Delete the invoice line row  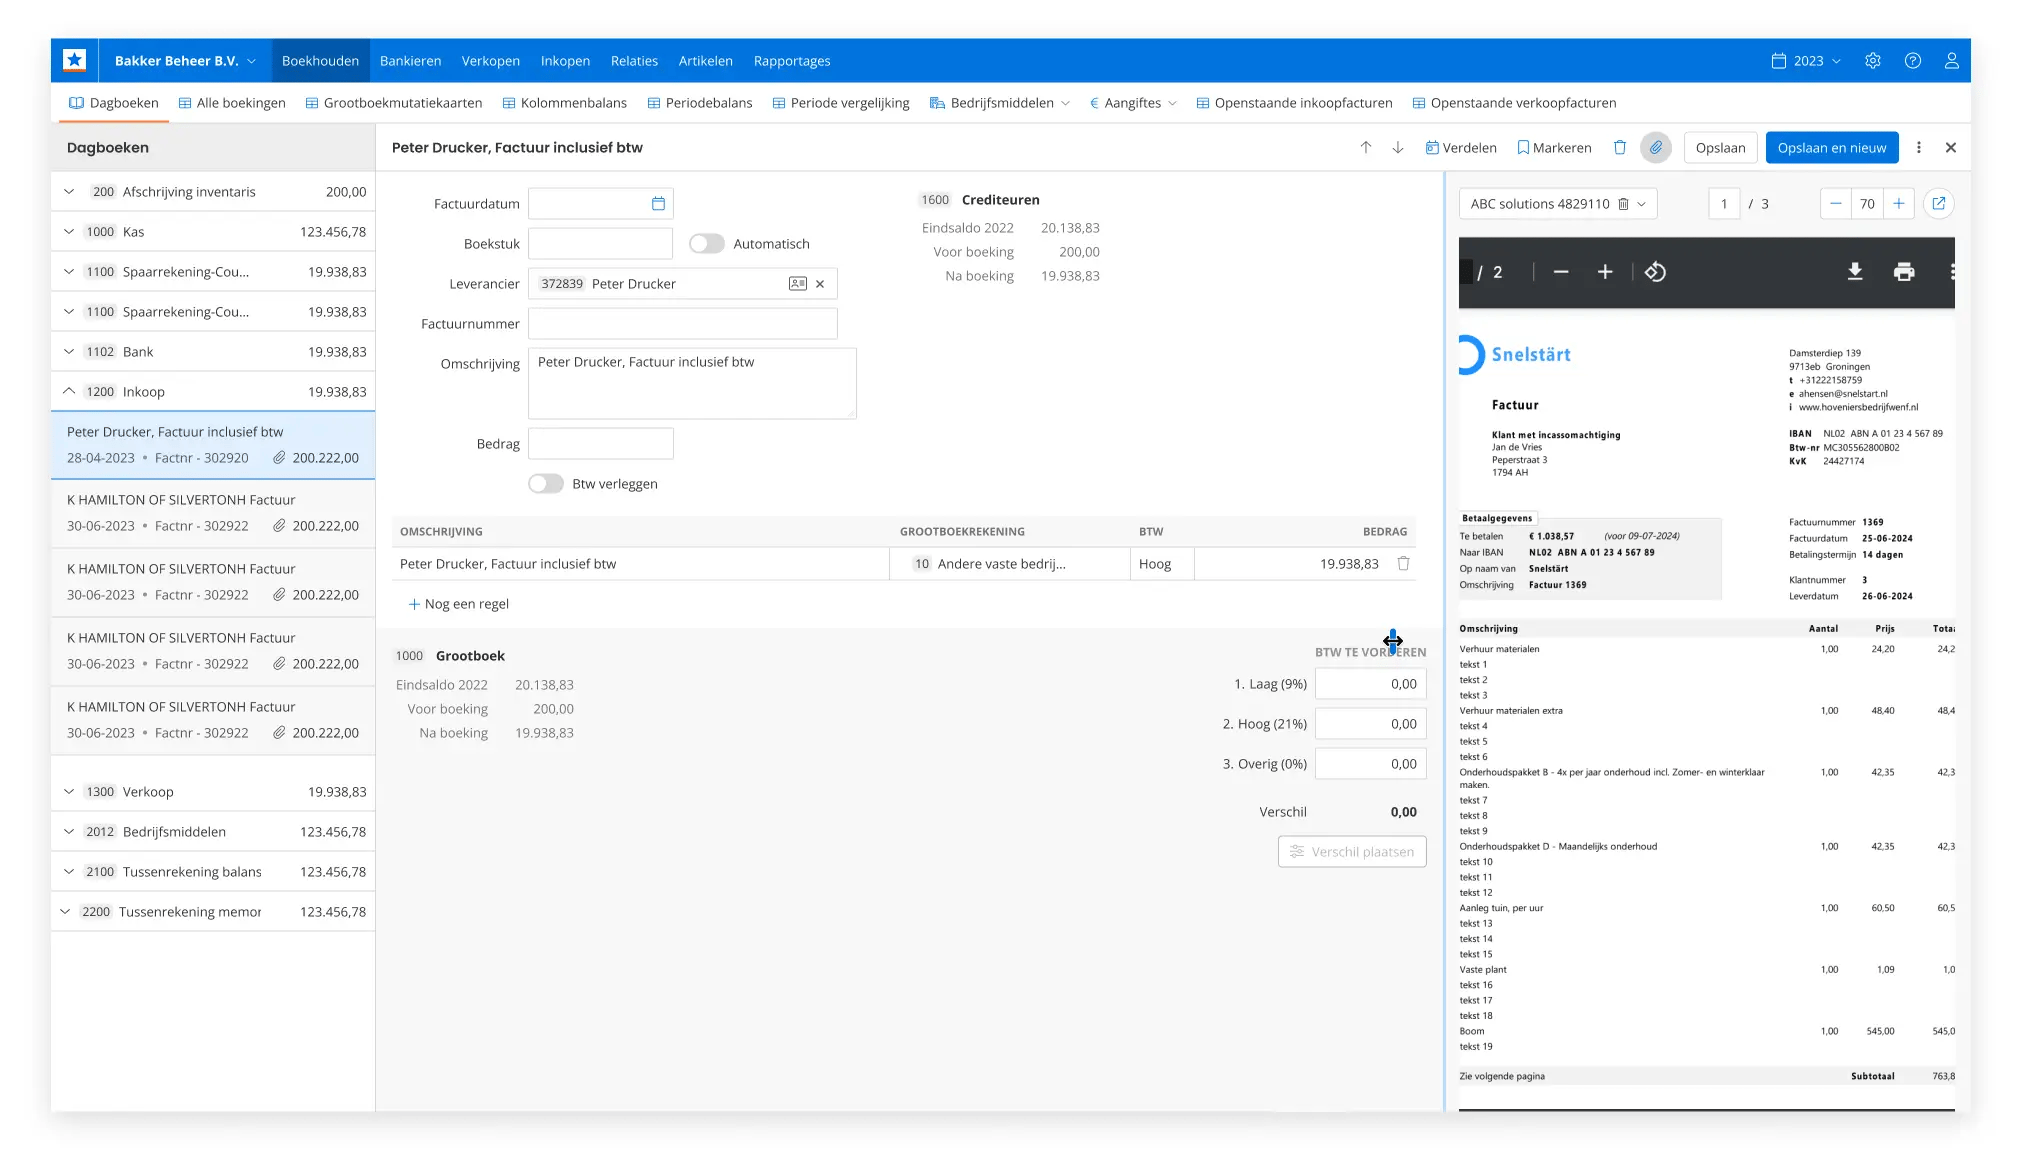(x=1403, y=564)
